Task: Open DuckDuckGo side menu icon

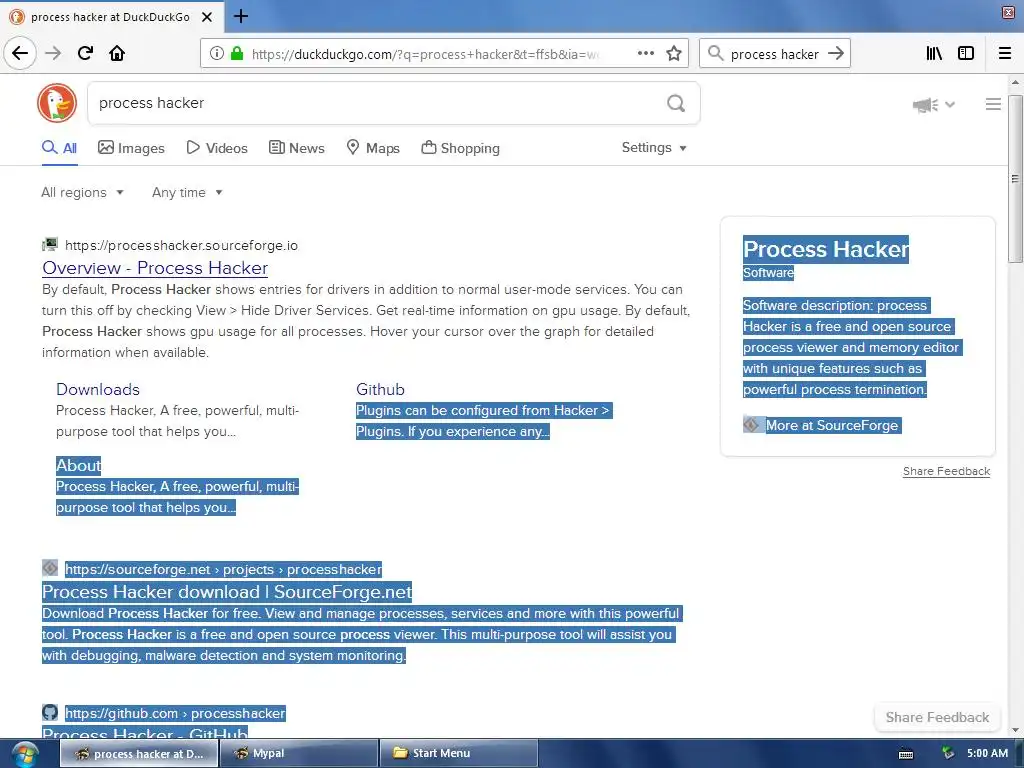Action: [x=993, y=104]
